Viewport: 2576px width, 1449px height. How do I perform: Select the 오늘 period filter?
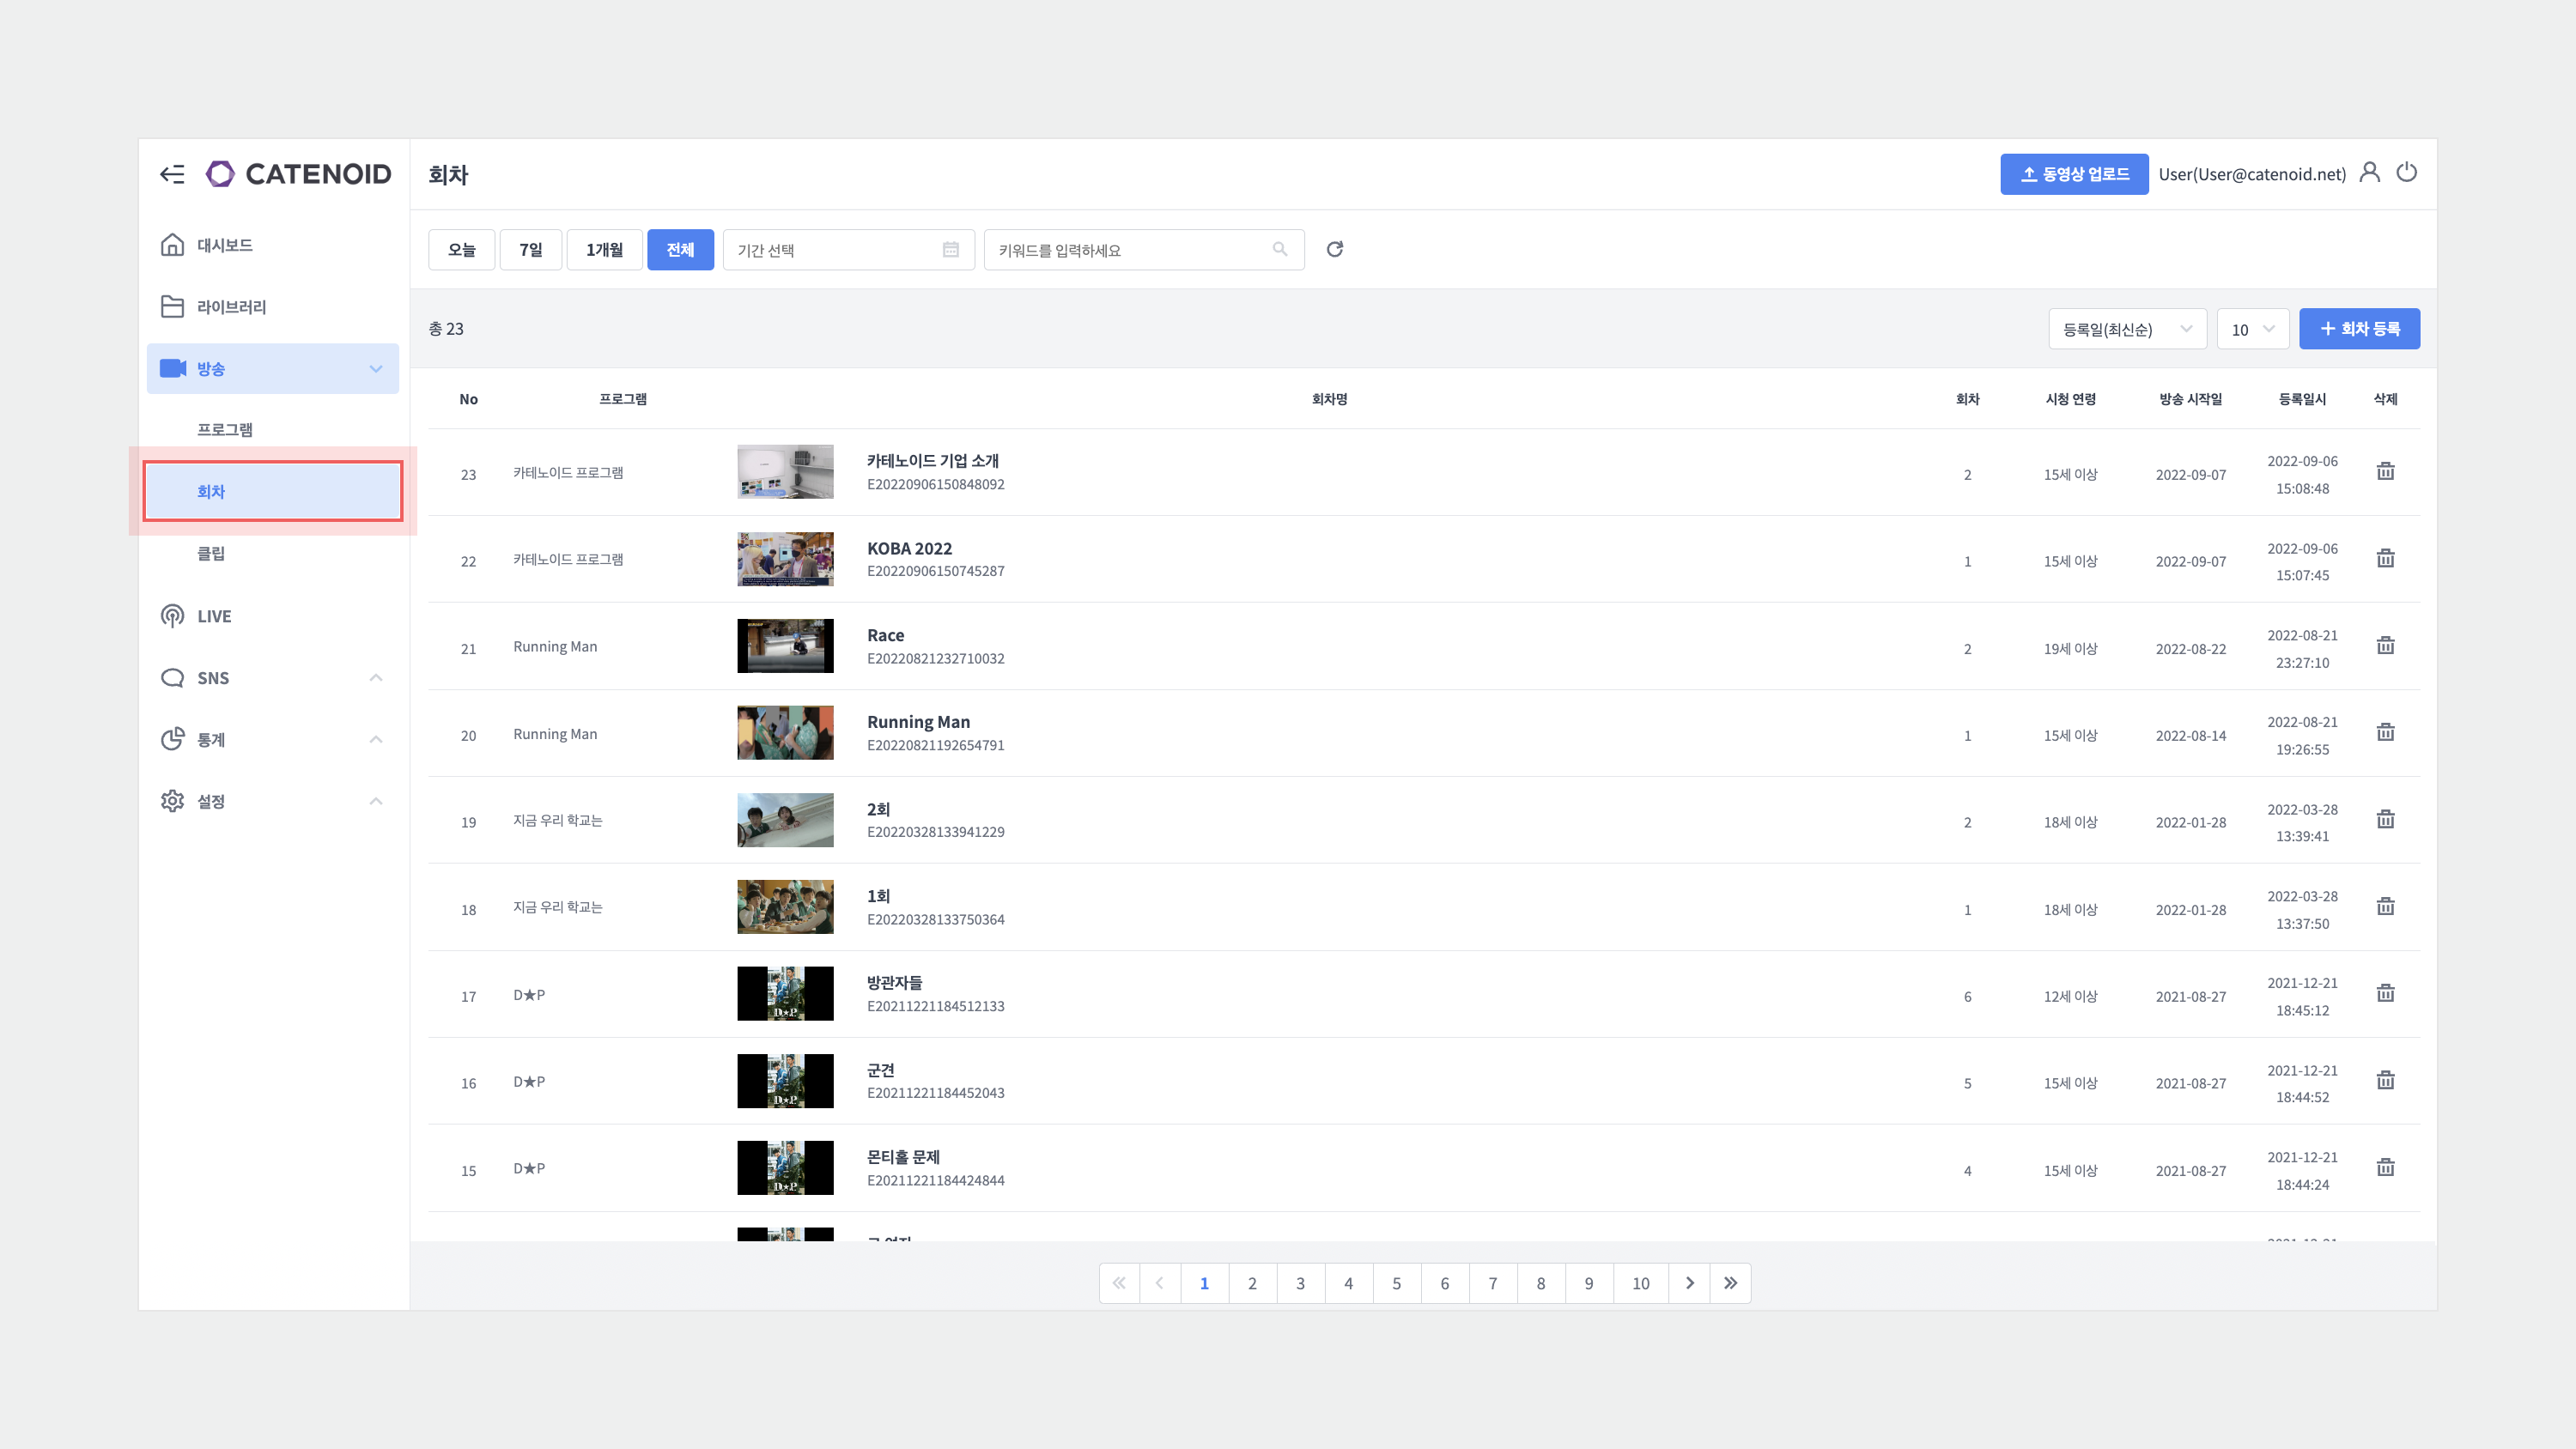coord(461,249)
